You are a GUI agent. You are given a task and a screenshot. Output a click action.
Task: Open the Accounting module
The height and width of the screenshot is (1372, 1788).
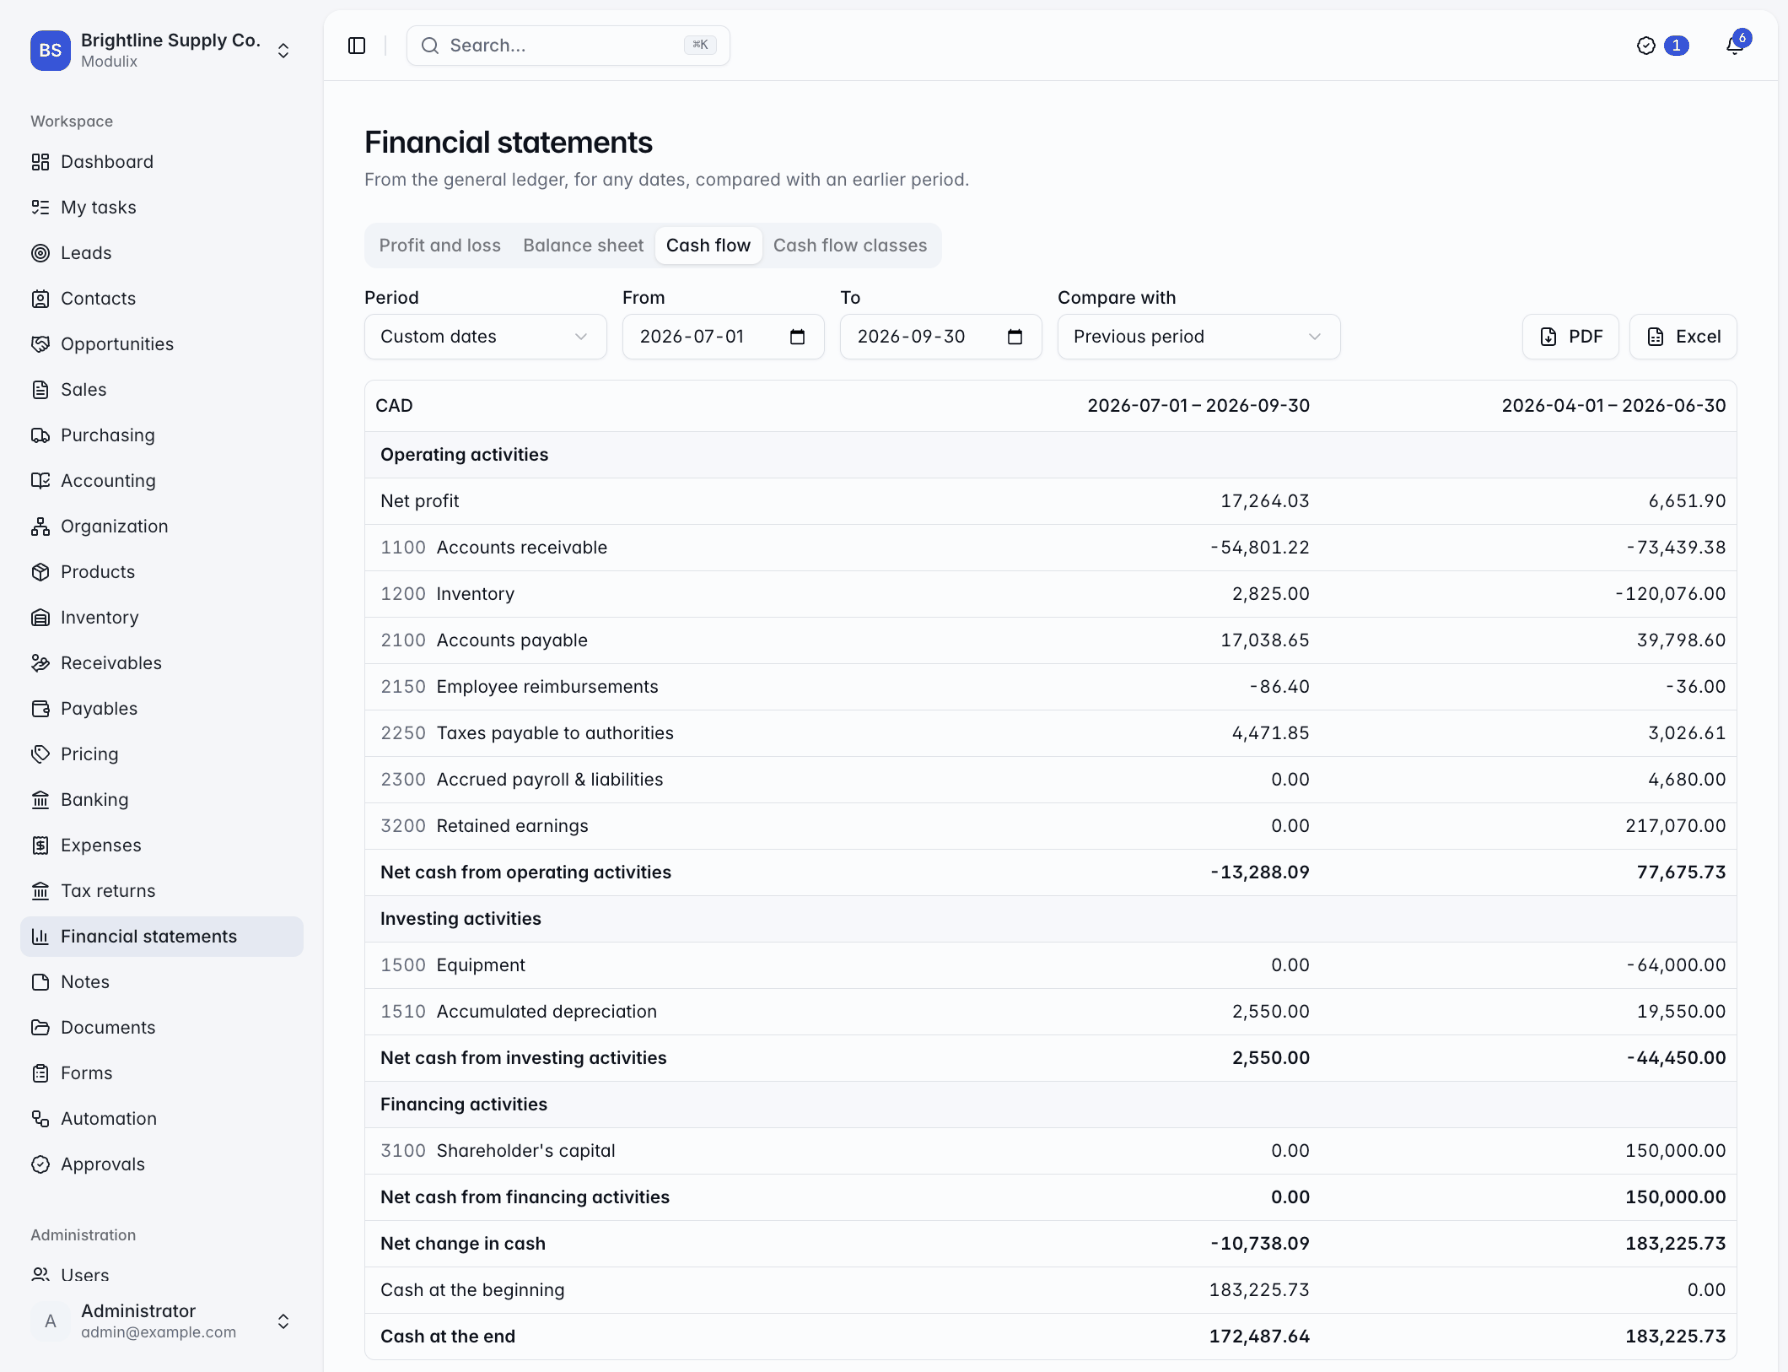tap(161, 481)
